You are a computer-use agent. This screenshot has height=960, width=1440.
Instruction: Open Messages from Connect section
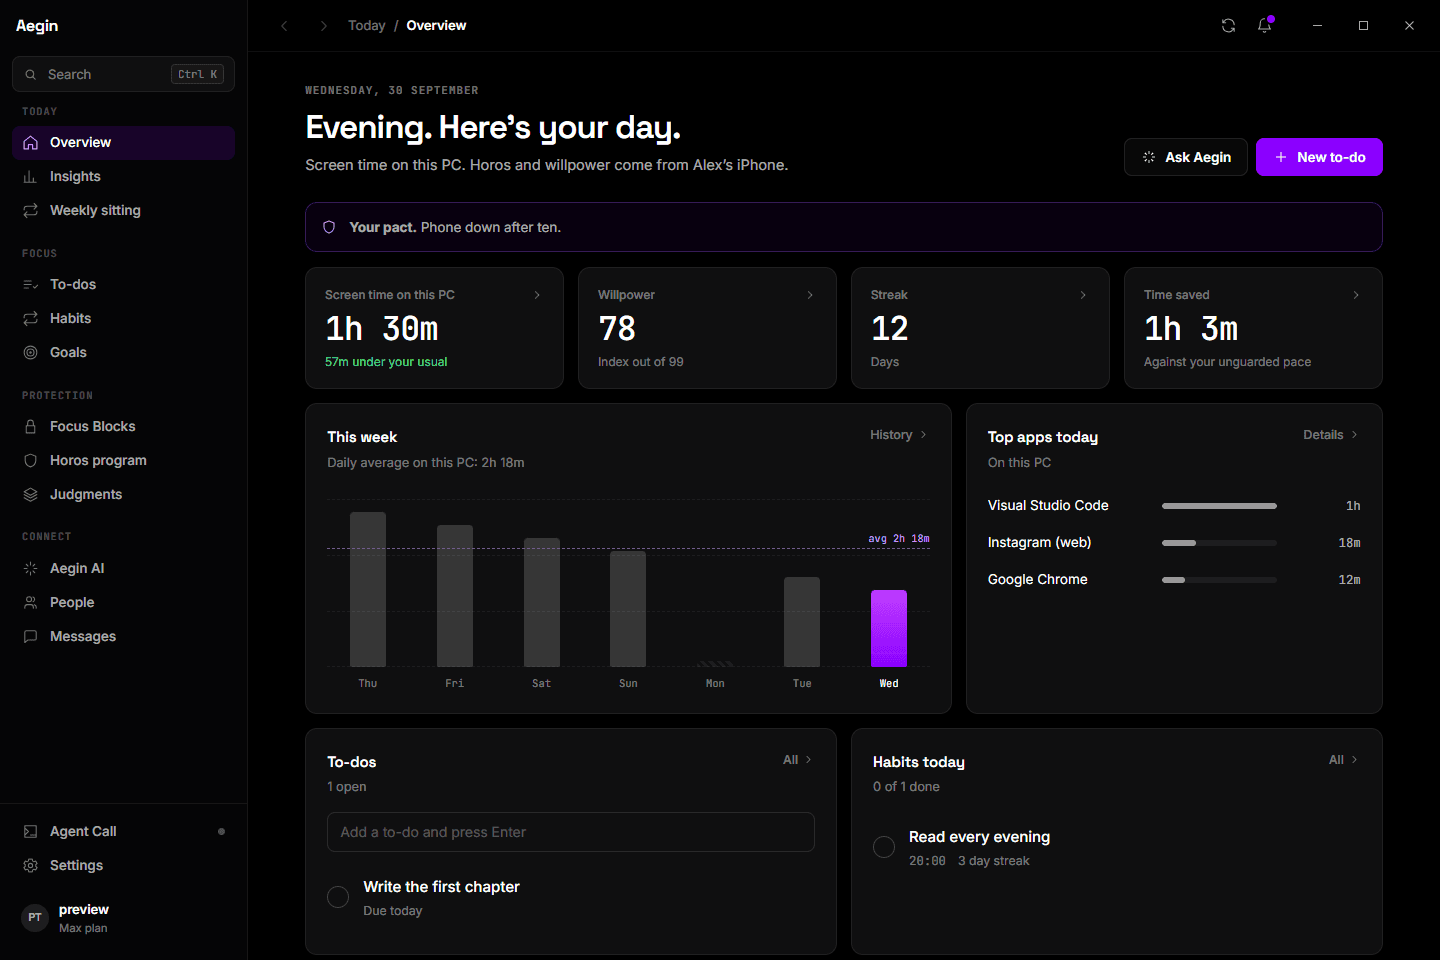[124, 637]
